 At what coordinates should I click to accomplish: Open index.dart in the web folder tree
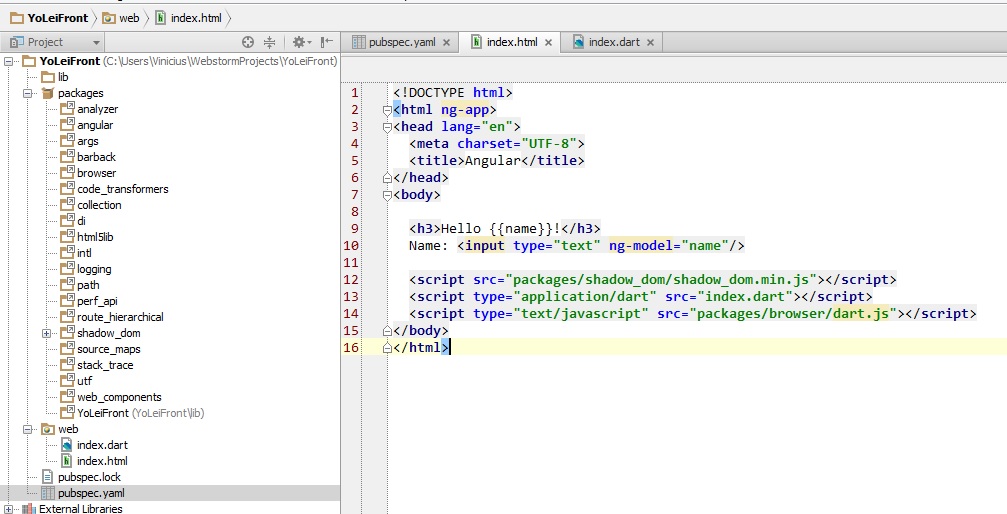click(x=102, y=445)
